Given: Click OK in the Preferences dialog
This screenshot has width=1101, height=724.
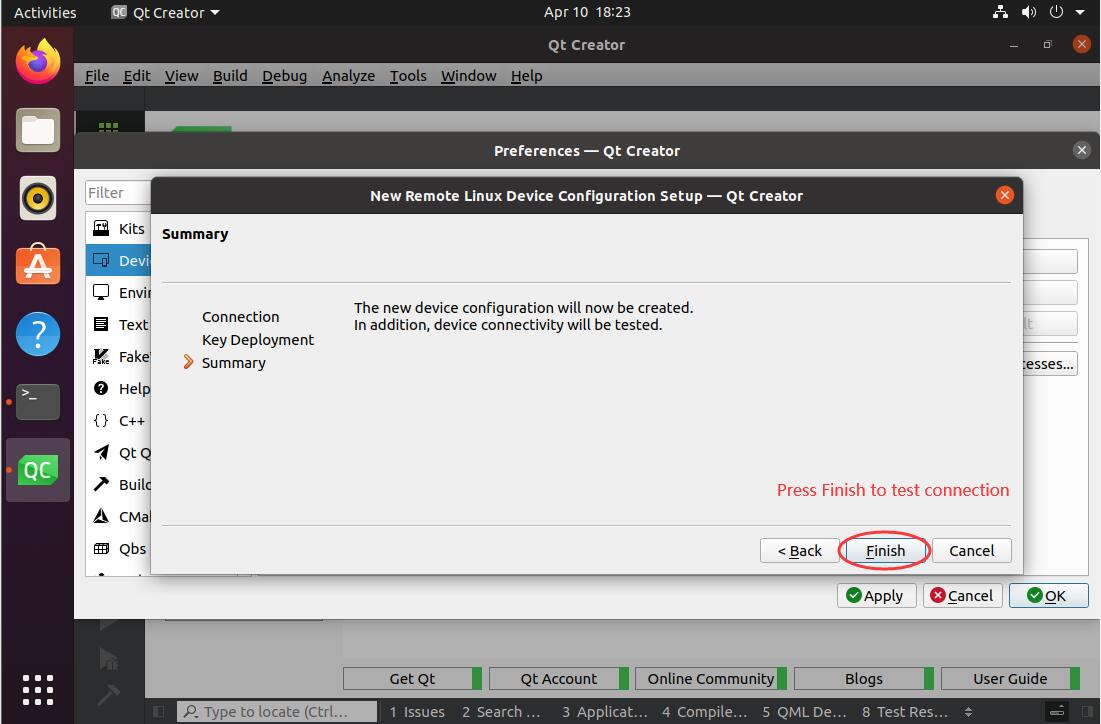Looking at the screenshot, I should (x=1048, y=595).
